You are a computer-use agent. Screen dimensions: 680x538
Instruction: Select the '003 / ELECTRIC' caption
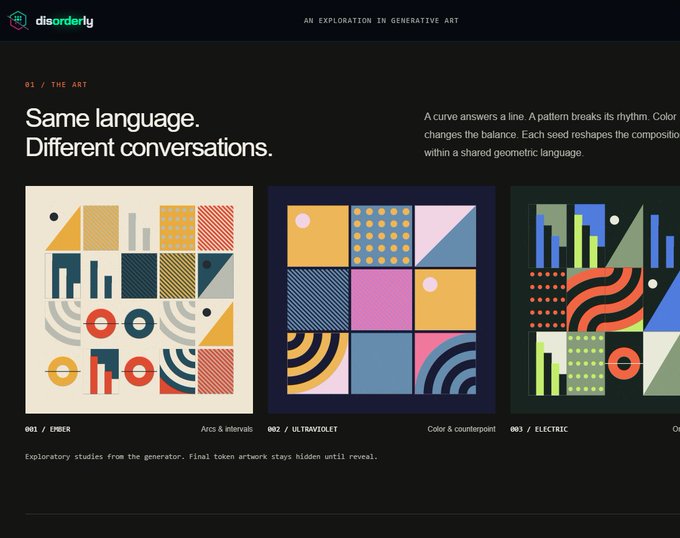pos(539,429)
